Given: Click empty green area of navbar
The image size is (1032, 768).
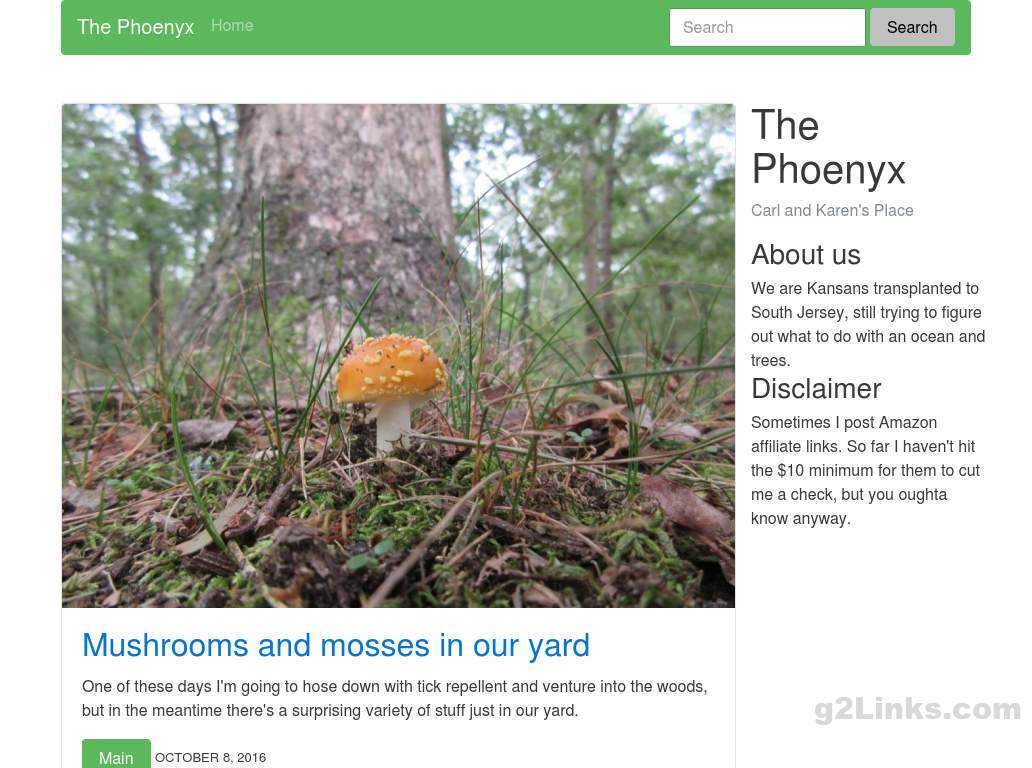Looking at the screenshot, I should [461, 27].
